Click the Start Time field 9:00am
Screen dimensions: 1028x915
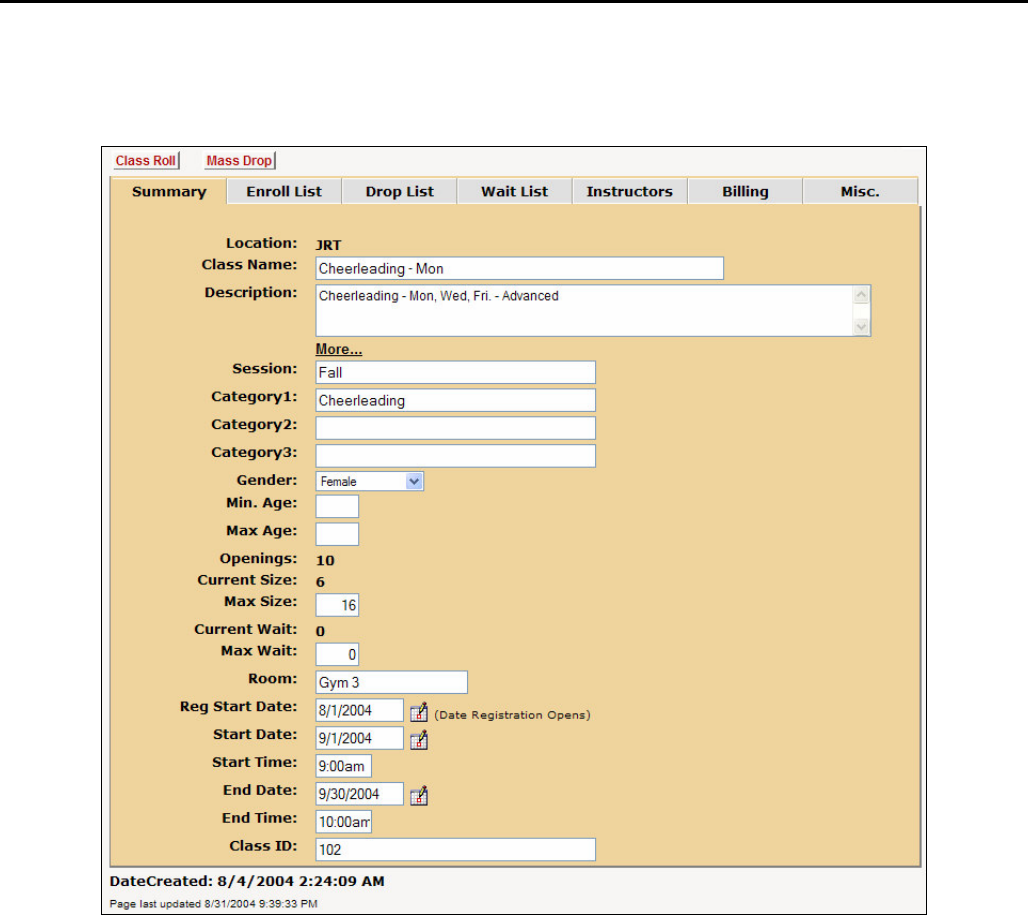344,766
